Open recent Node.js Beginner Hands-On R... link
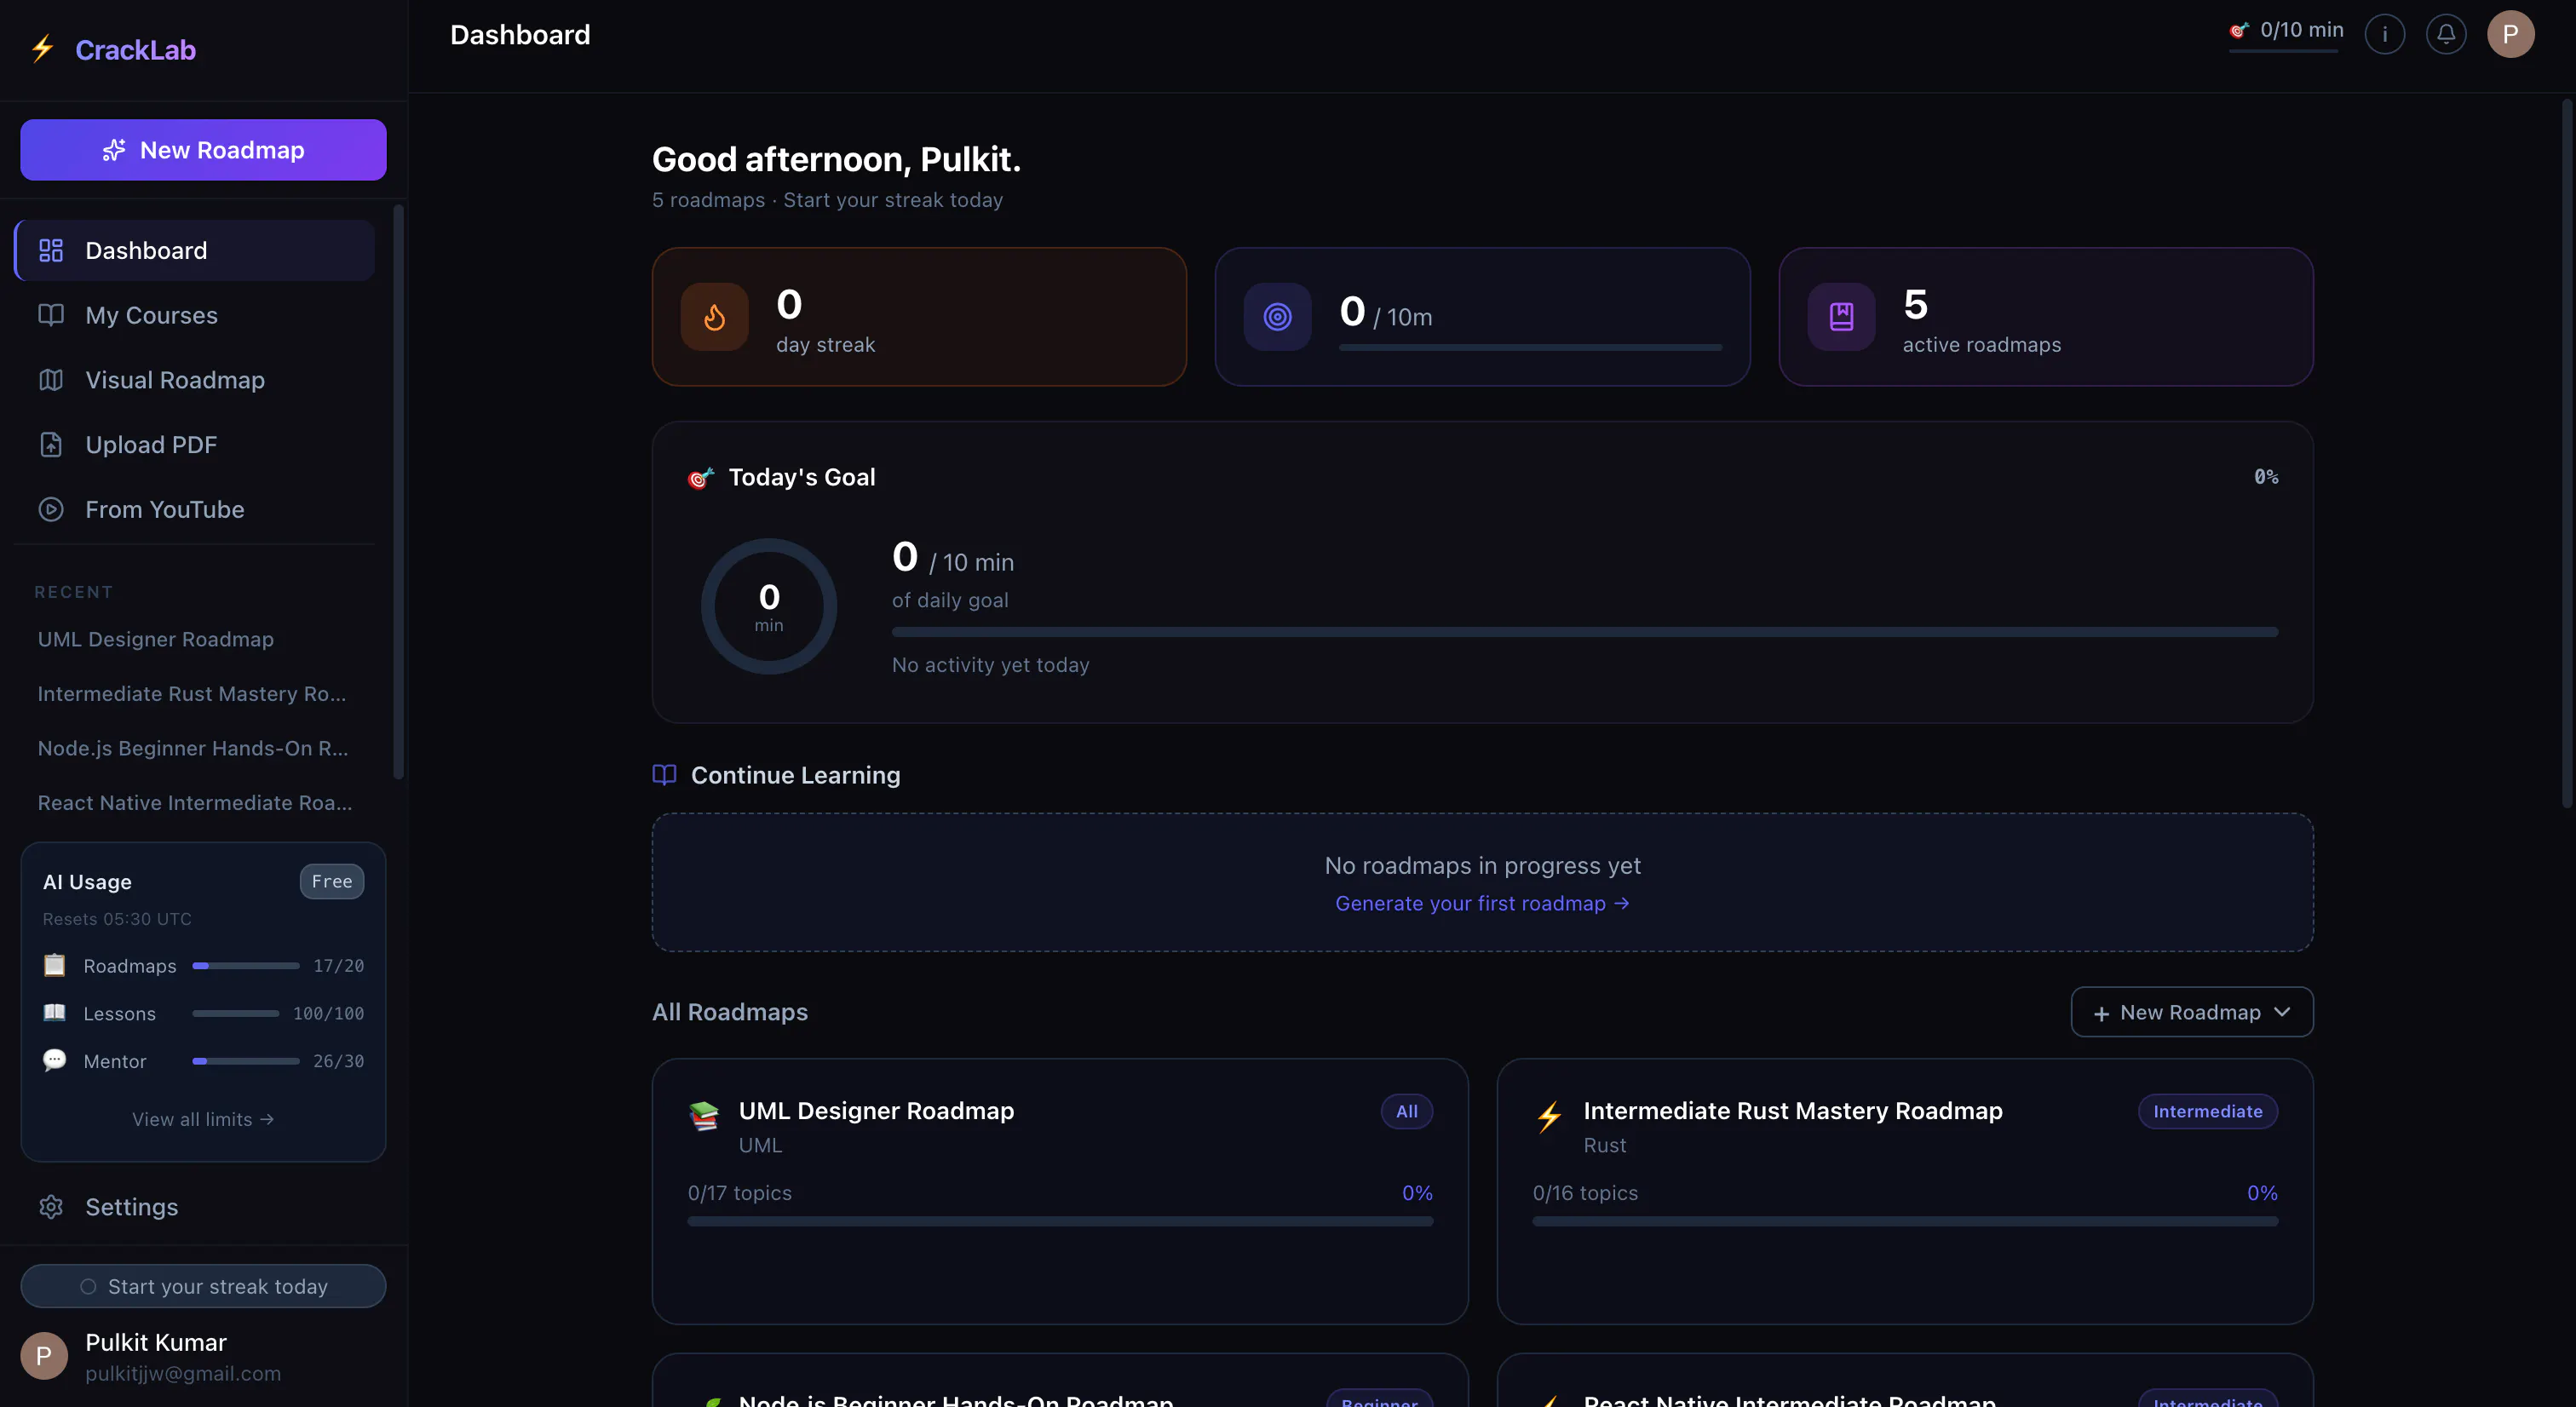Screen dimensions: 2576x1407 pos(193,748)
